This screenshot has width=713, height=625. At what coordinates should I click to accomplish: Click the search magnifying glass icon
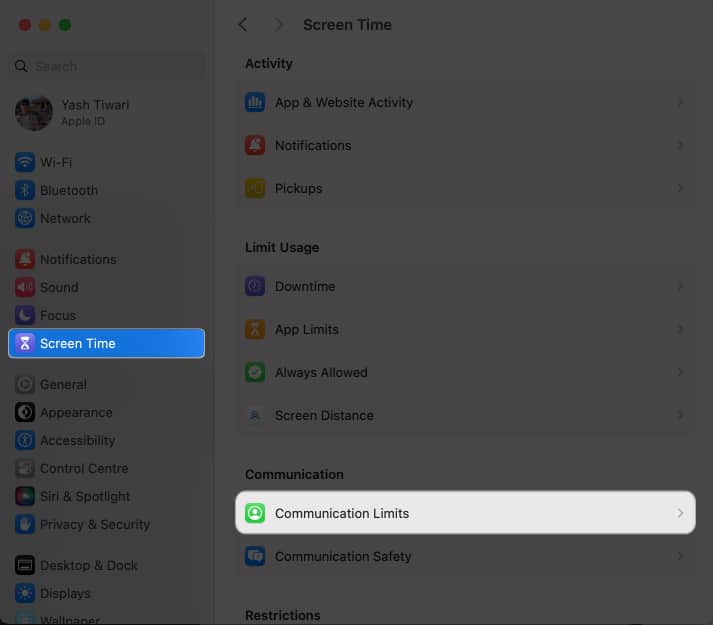click(x=21, y=66)
